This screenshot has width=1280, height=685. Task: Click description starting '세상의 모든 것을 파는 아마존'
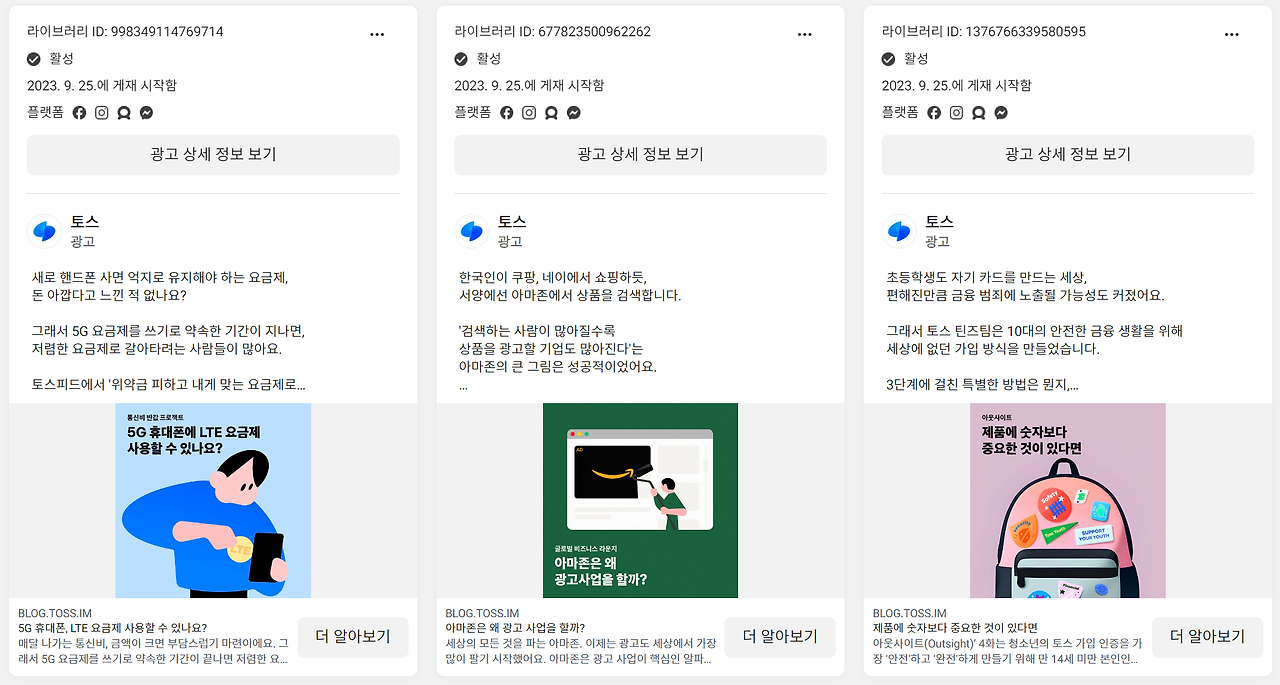tap(580, 651)
